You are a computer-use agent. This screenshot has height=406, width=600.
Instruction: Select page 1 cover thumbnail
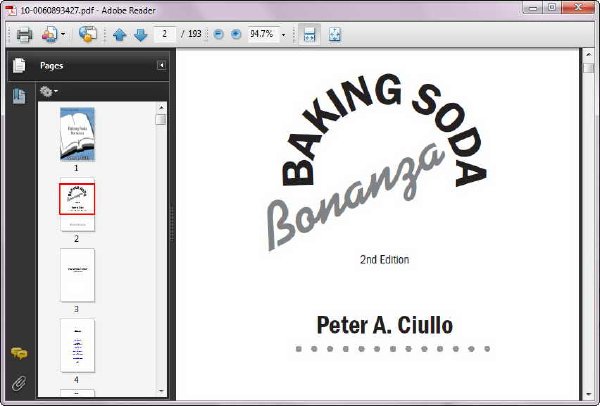coord(77,134)
